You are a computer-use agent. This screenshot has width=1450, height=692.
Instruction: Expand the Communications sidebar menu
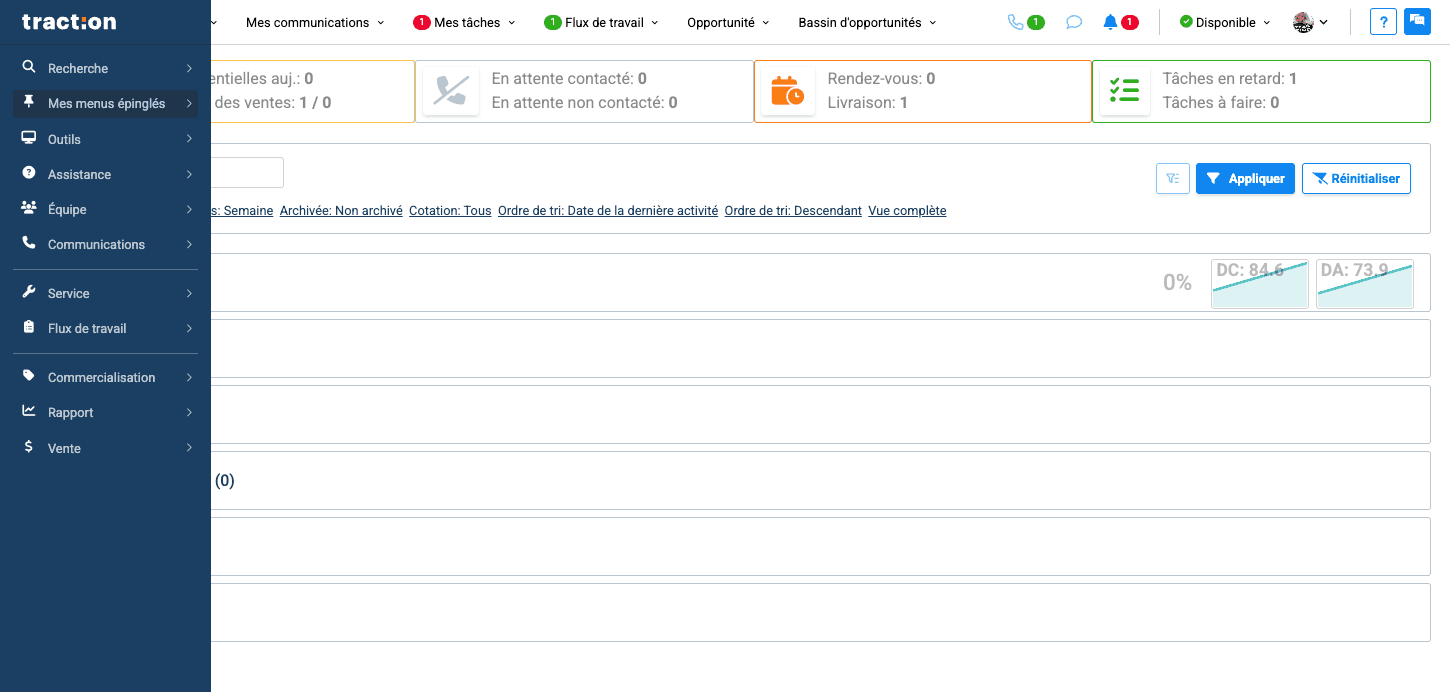coord(105,244)
